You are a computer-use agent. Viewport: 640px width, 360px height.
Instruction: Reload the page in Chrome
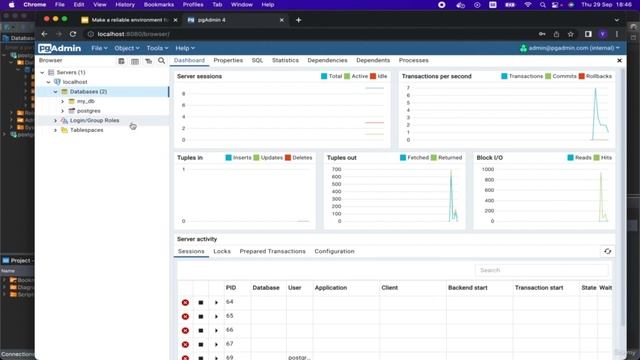[73, 34]
